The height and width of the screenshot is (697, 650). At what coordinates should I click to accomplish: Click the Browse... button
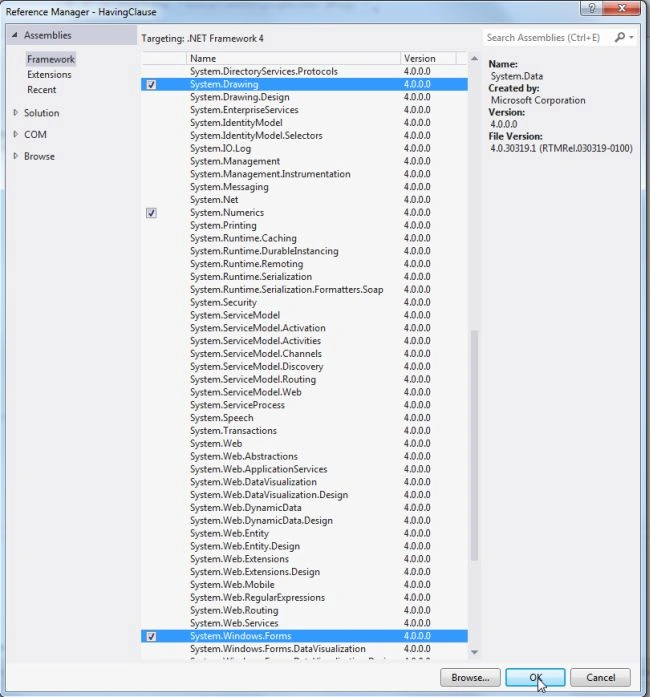pyautogui.click(x=470, y=677)
